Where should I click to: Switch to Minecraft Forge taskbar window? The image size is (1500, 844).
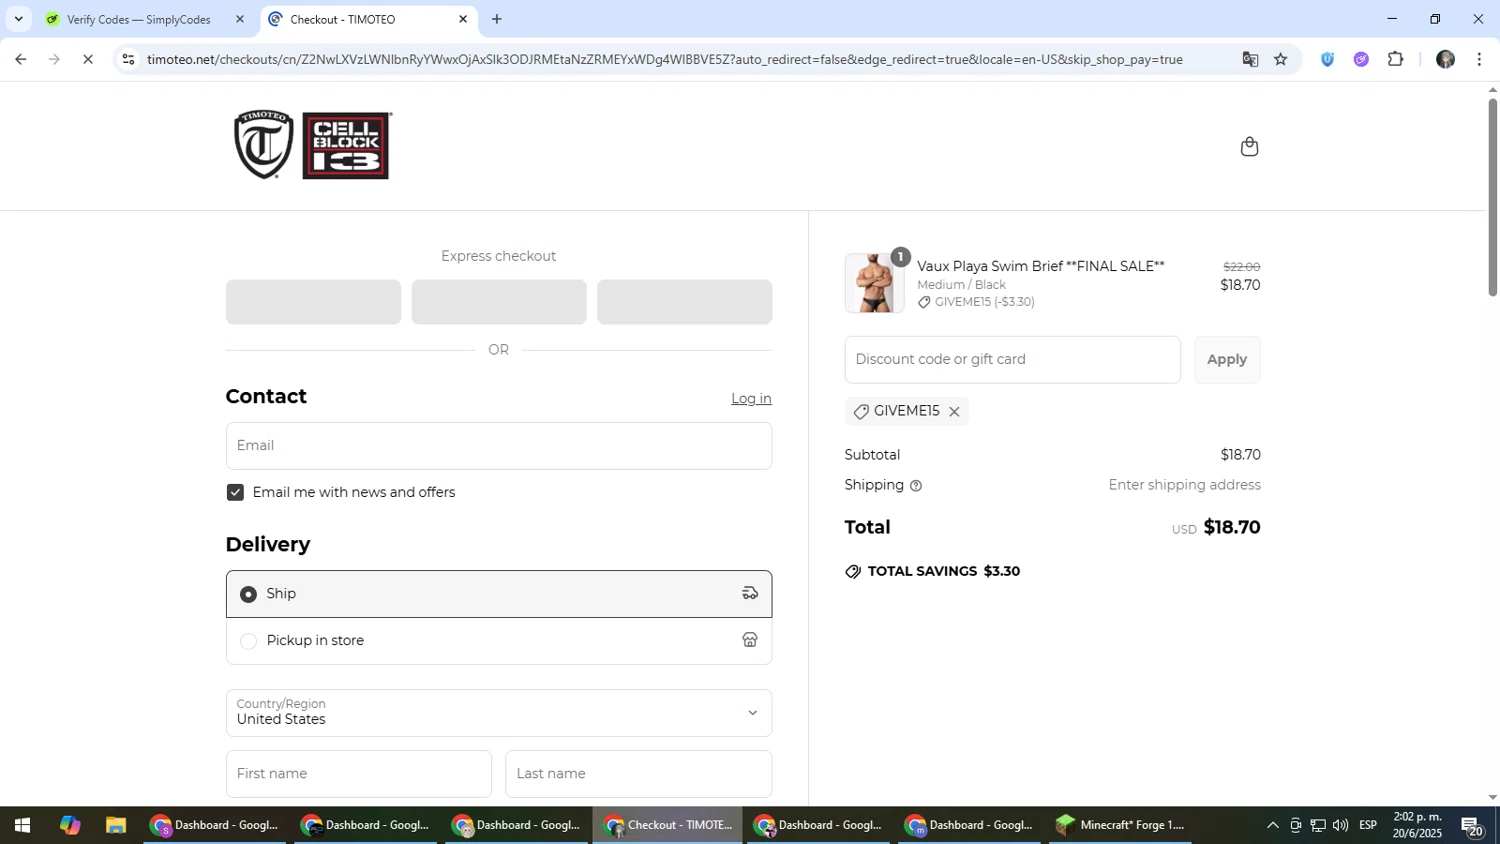[1121, 826]
